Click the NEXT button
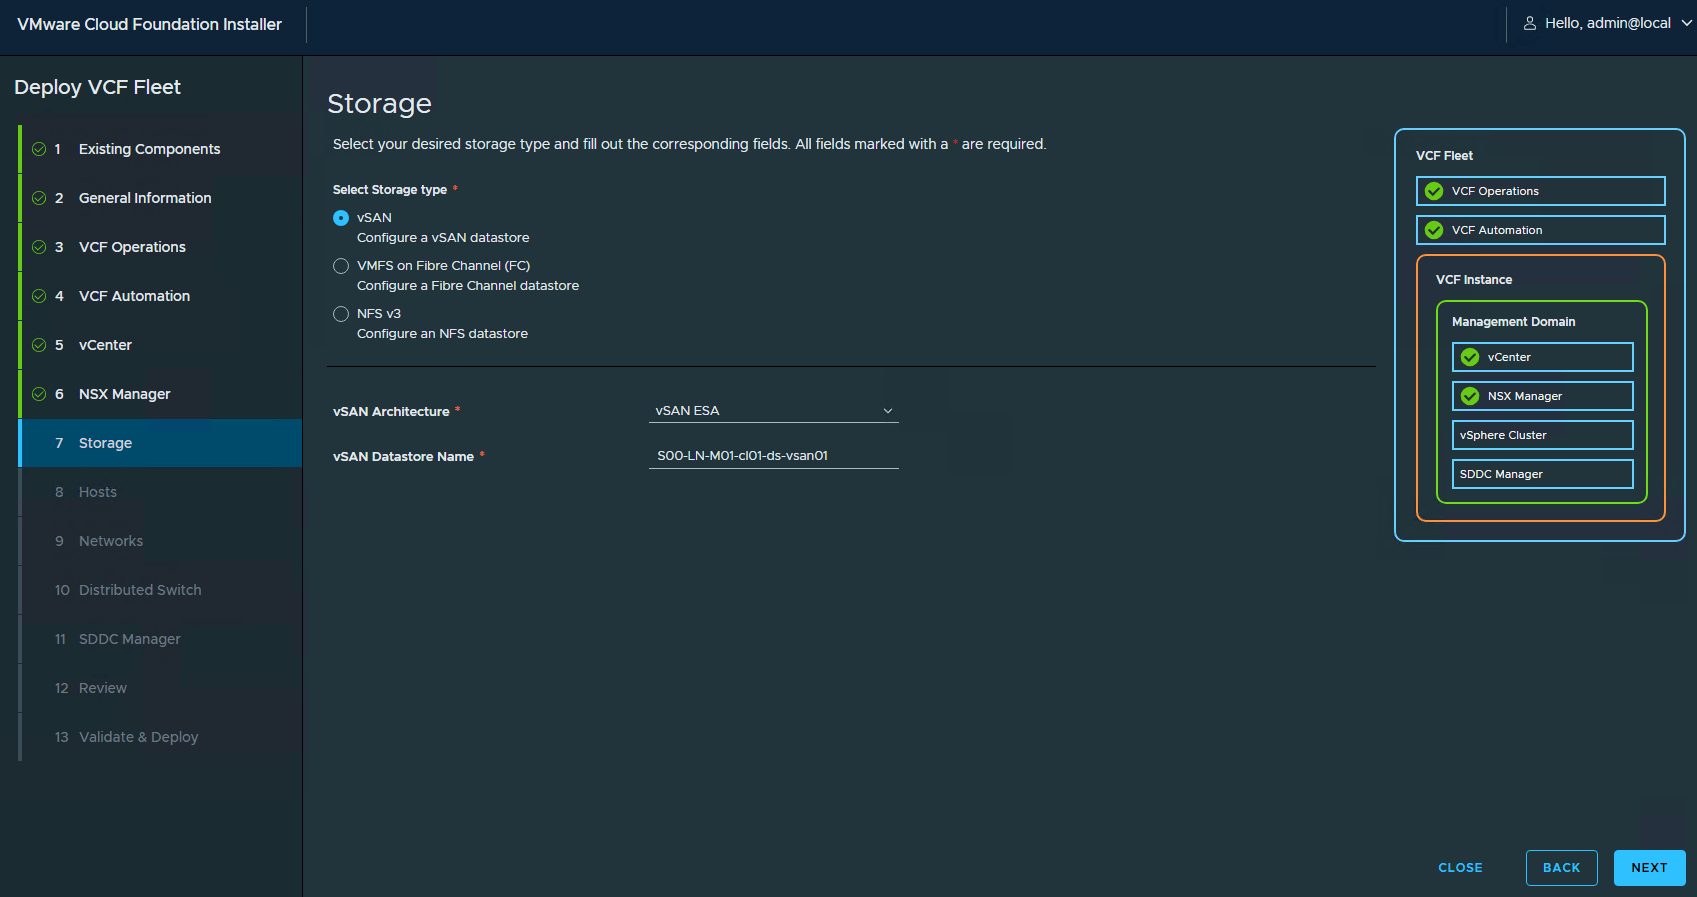 point(1649,868)
